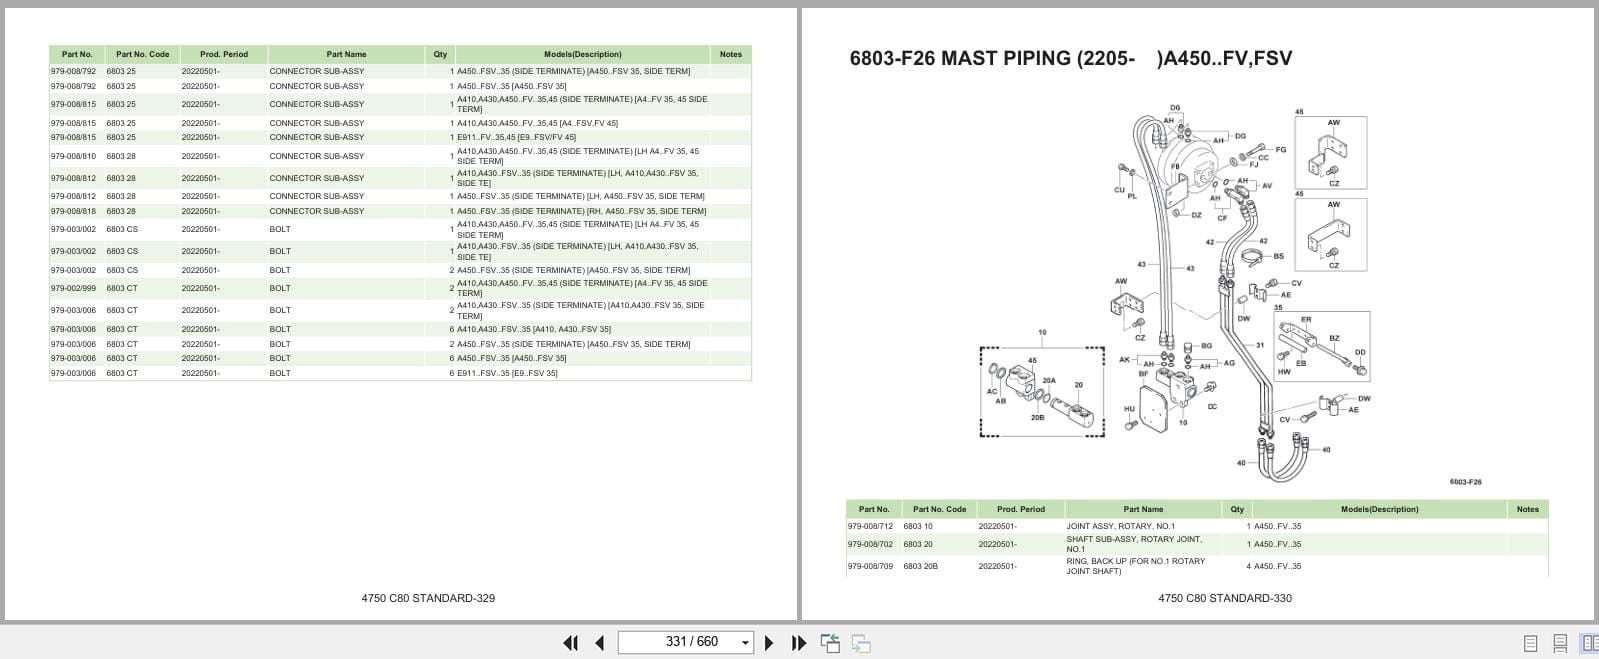The width and height of the screenshot is (1599, 659).
Task: Jump to the first page
Action: (x=570, y=643)
